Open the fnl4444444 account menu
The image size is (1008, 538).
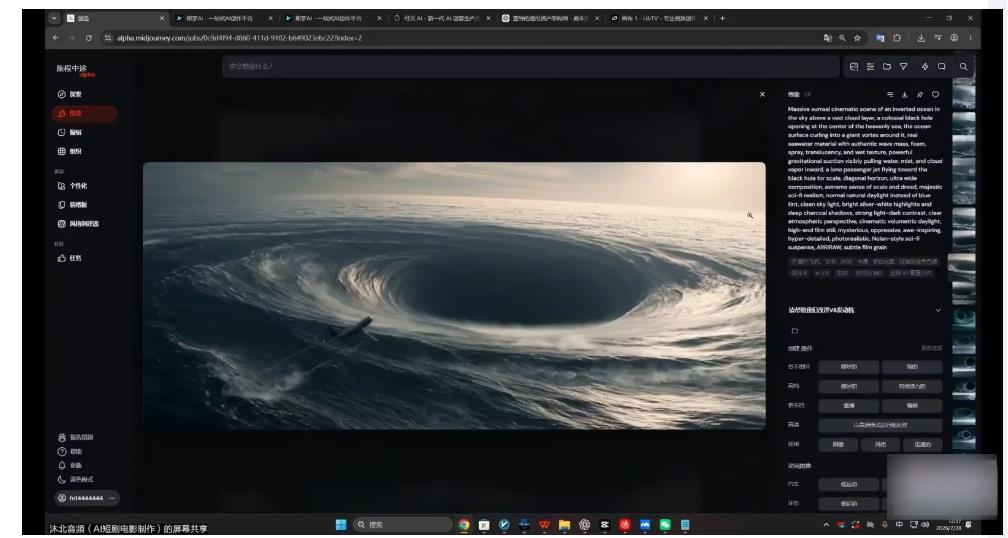click(x=86, y=498)
